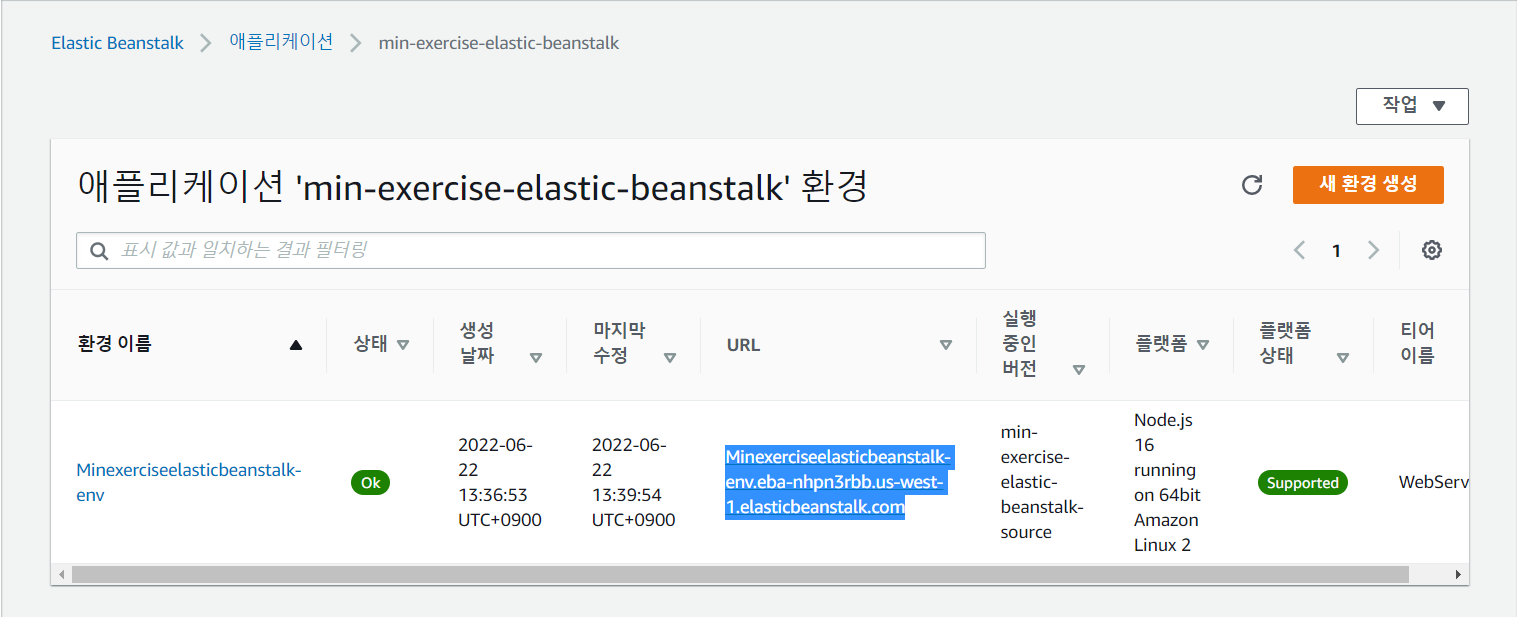1517x617 pixels.
Task: Go to next page arrow
Action: 1373,250
